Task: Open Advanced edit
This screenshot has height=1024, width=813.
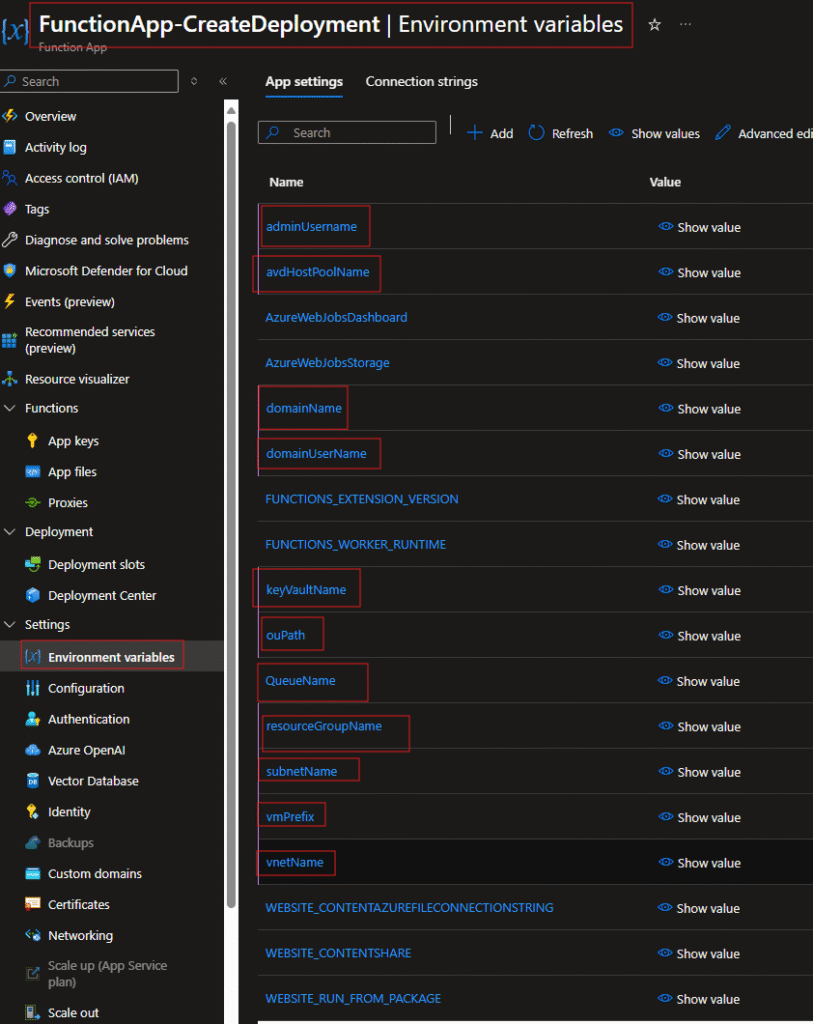Action: click(764, 133)
